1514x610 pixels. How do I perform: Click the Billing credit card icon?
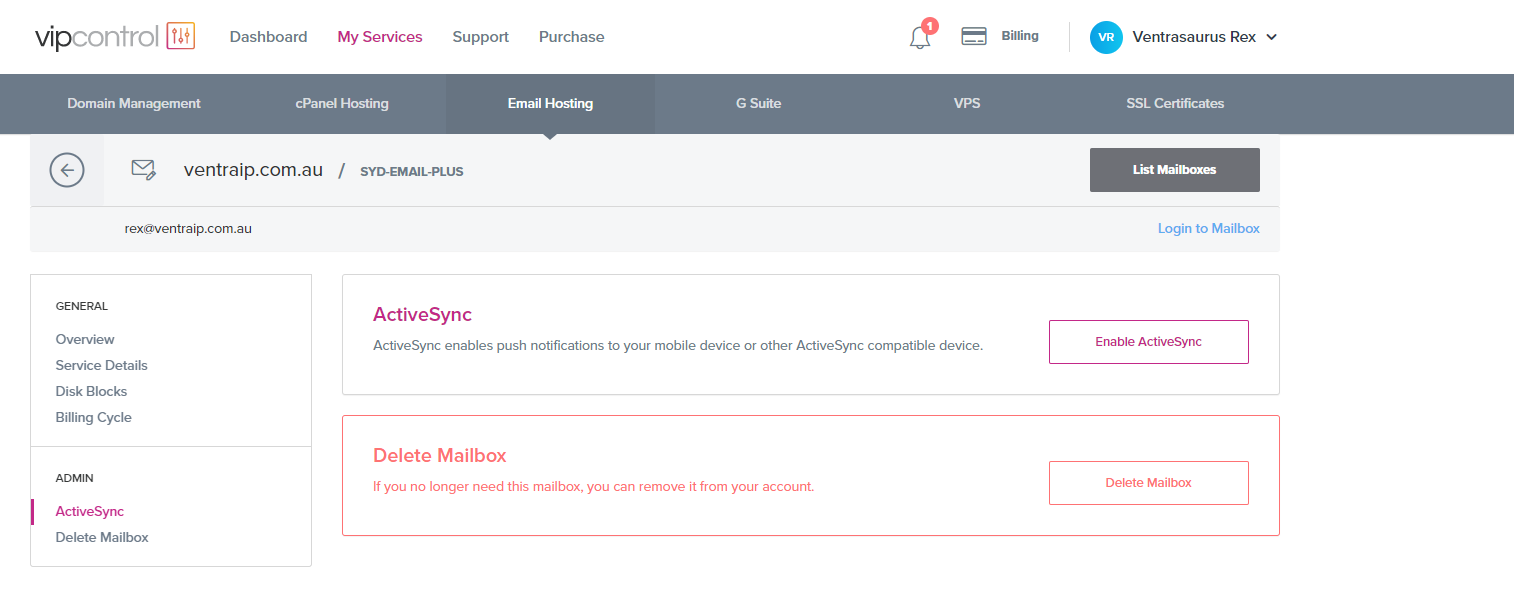(x=974, y=36)
